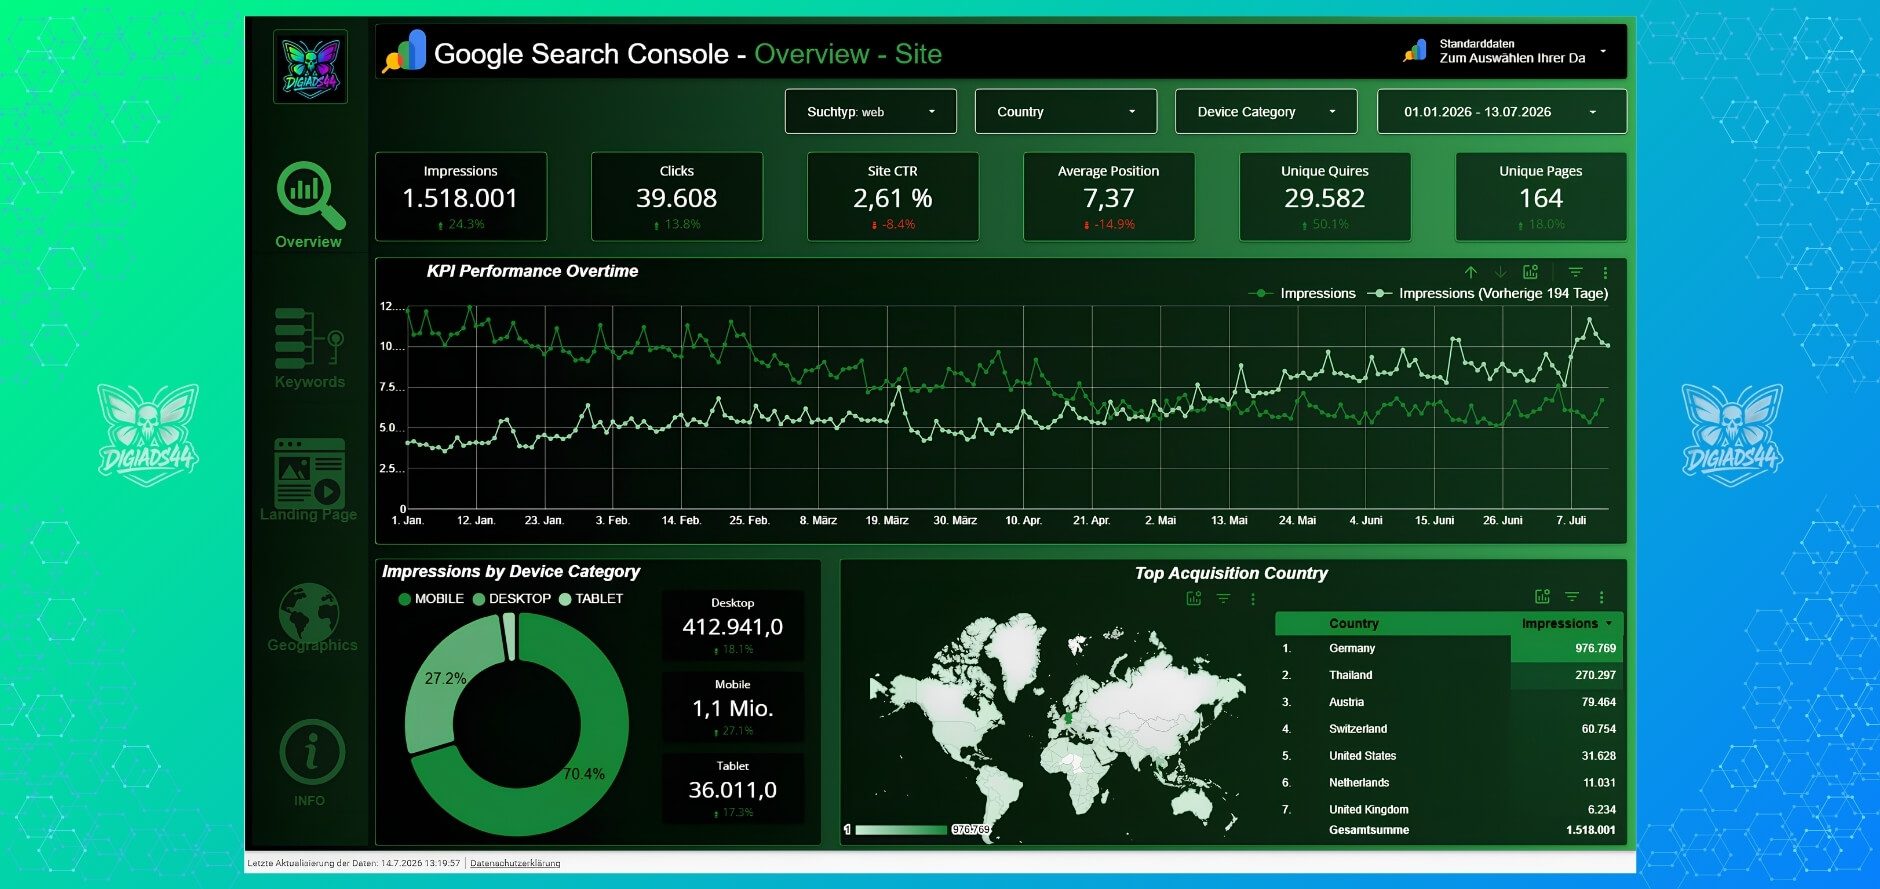Click the map color scale bar
This screenshot has width=1880, height=889.
tap(900, 830)
